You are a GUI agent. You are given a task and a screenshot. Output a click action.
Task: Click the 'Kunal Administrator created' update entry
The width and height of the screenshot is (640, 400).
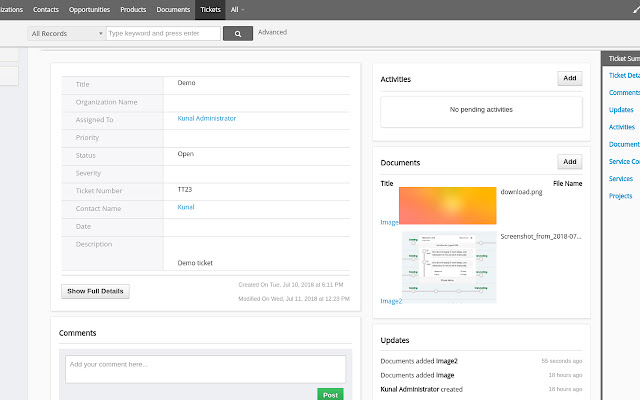[x=421, y=389]
